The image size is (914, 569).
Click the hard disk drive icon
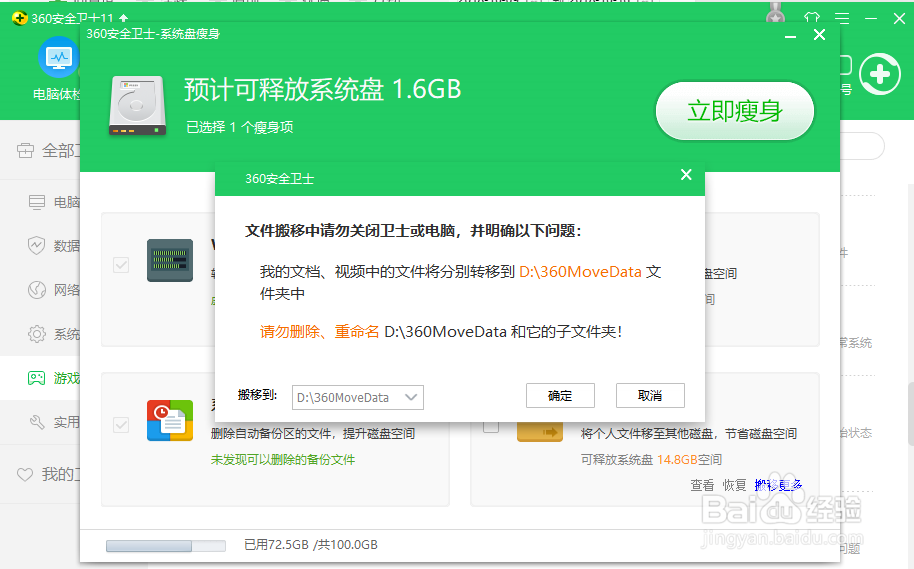point(138,106)
